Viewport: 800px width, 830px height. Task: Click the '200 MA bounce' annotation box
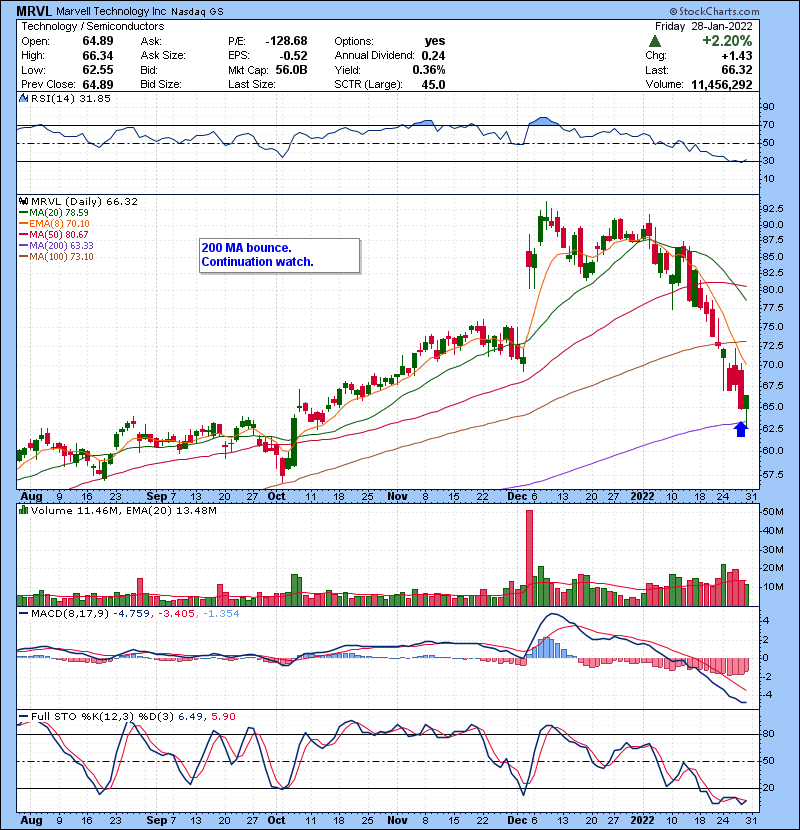point(278,255)
